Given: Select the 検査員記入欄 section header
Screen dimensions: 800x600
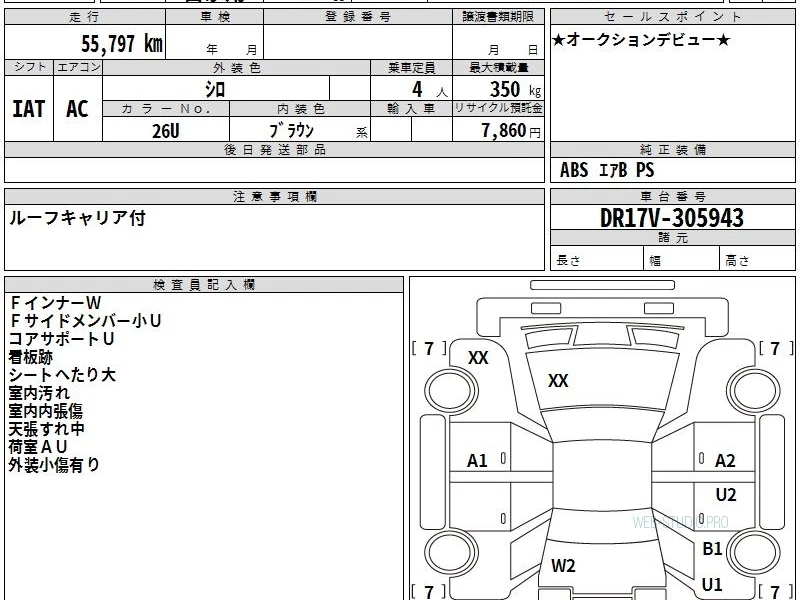Looking at the screenshot, I should pyautogui.click(x=204, y=285).
